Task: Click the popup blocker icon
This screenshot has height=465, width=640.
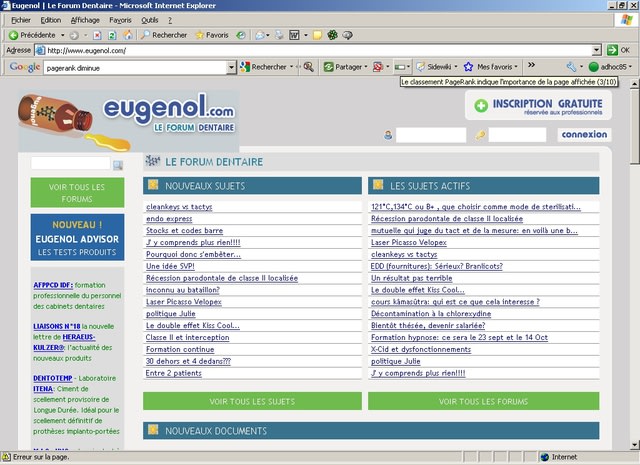Action: pyautogui.click(x=378, y=67)
